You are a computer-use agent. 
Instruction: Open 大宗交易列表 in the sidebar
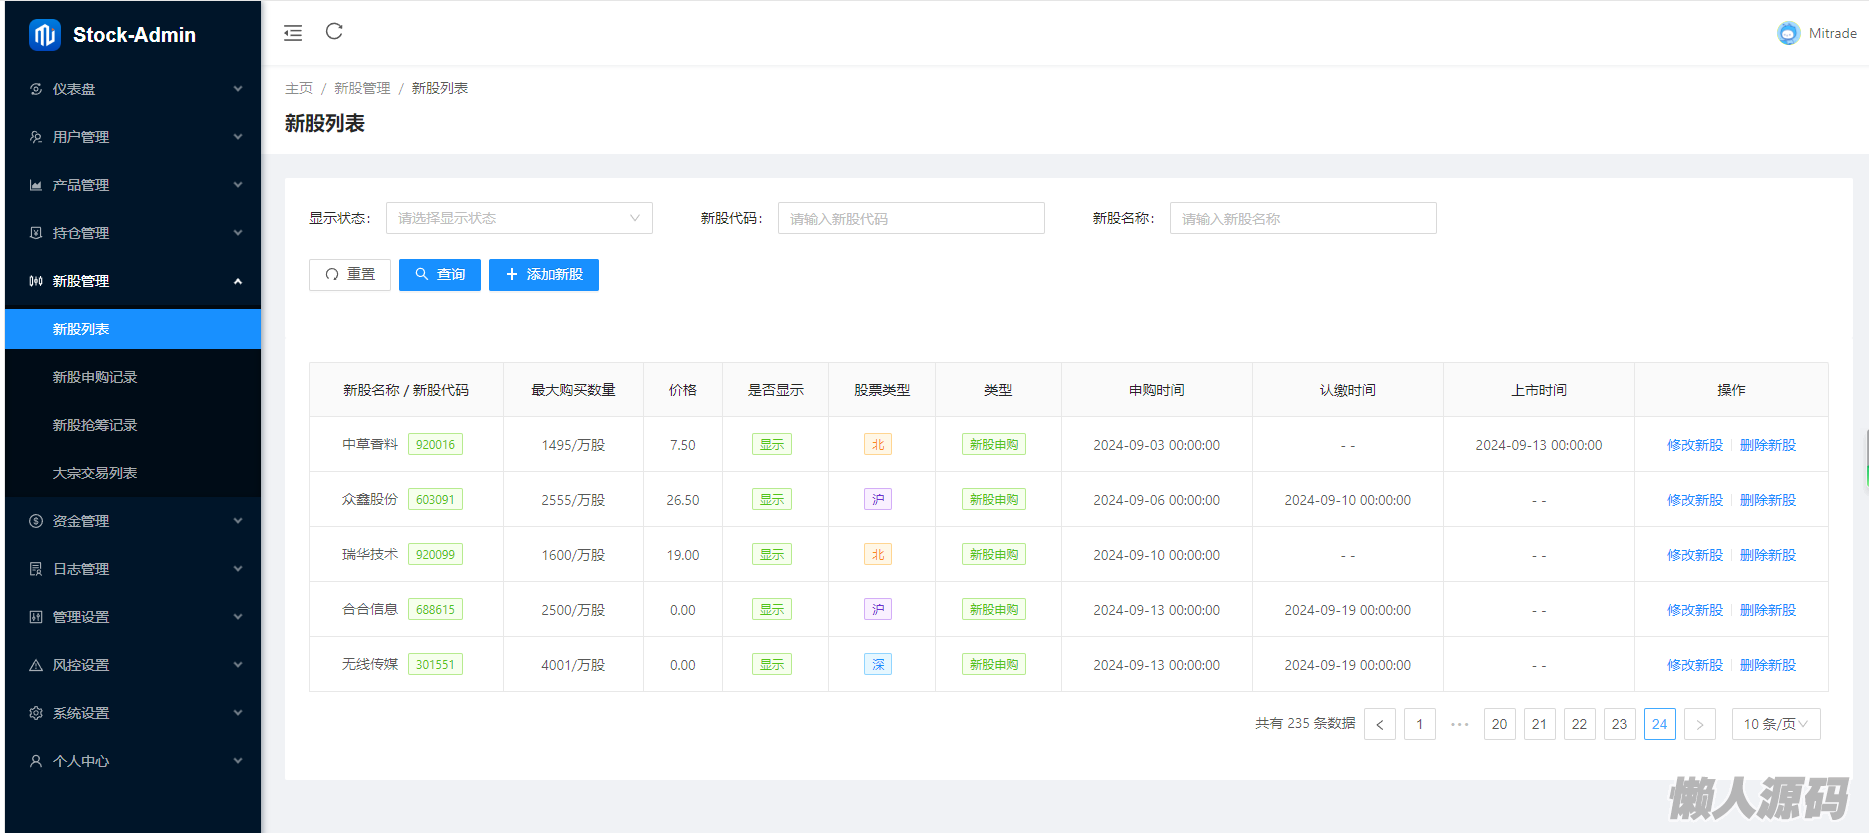(x=95, y=473)
